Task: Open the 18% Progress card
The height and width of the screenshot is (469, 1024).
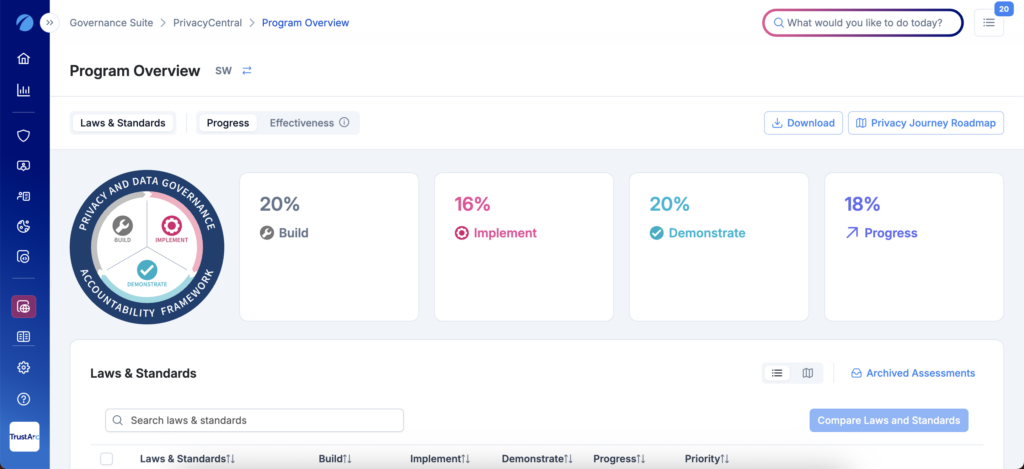Action: pos(914,247)
